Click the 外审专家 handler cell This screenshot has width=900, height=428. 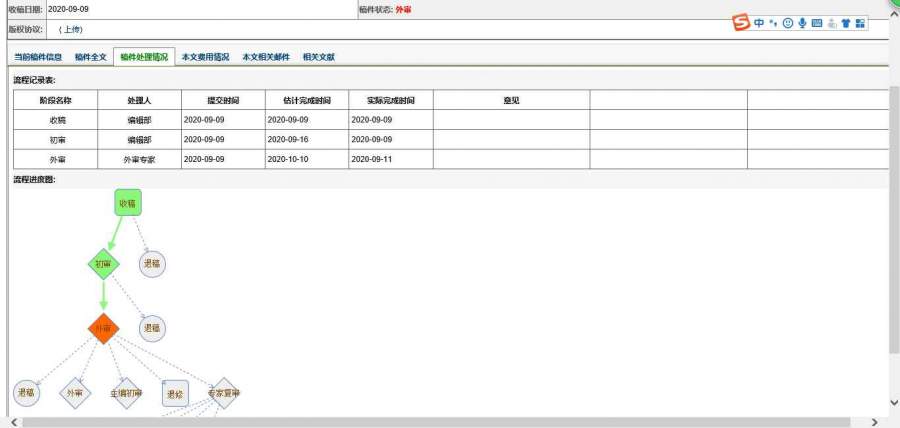139,159
